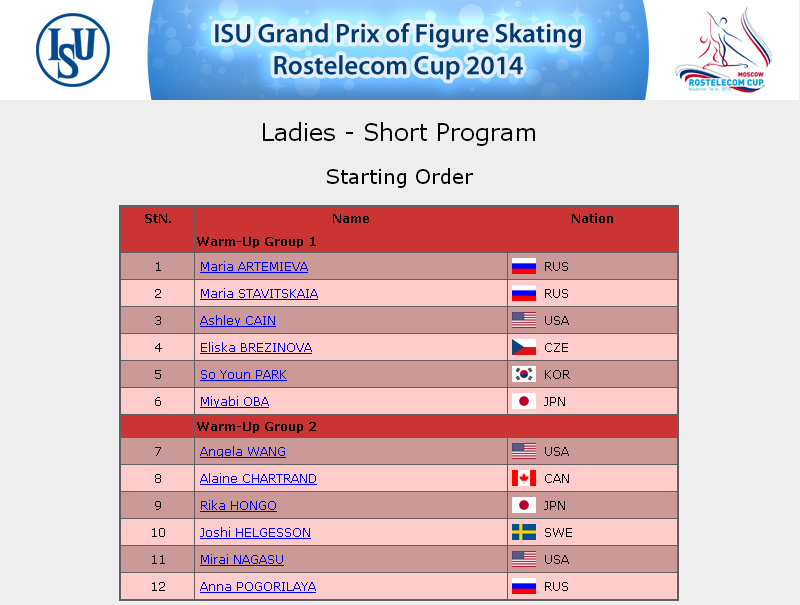This screenshot has width=800, height=605.
Task: Open So Youn PARK's skater page
Action: click(x=243, y=374)
